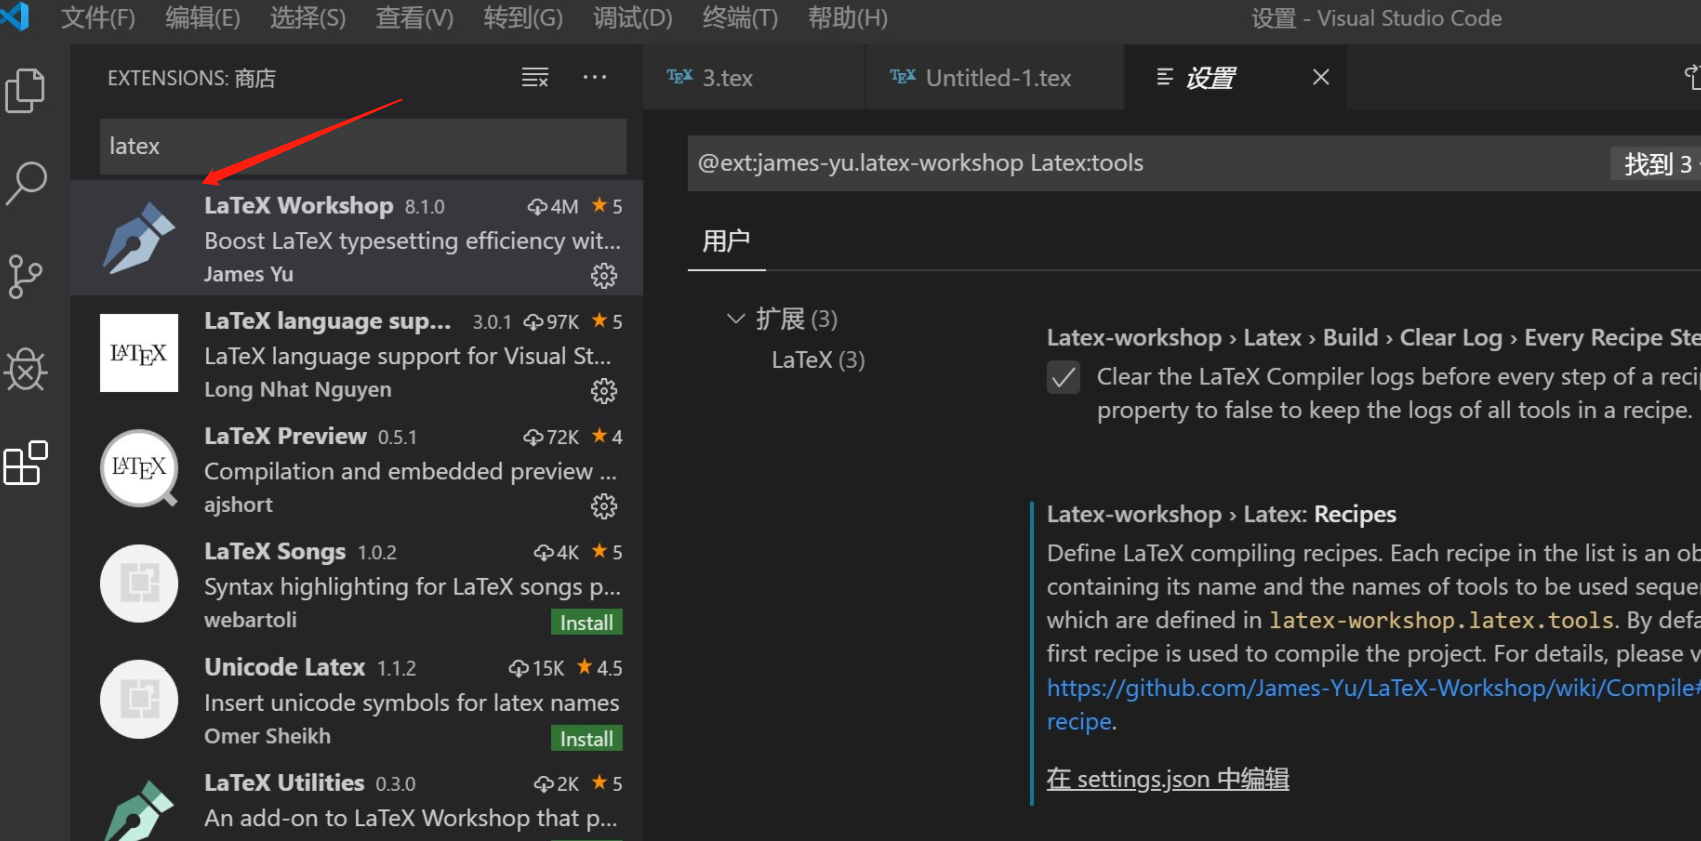Click LaTeX Songs extension icon
Screen dimensions: 1701x841
click(139, 583)
